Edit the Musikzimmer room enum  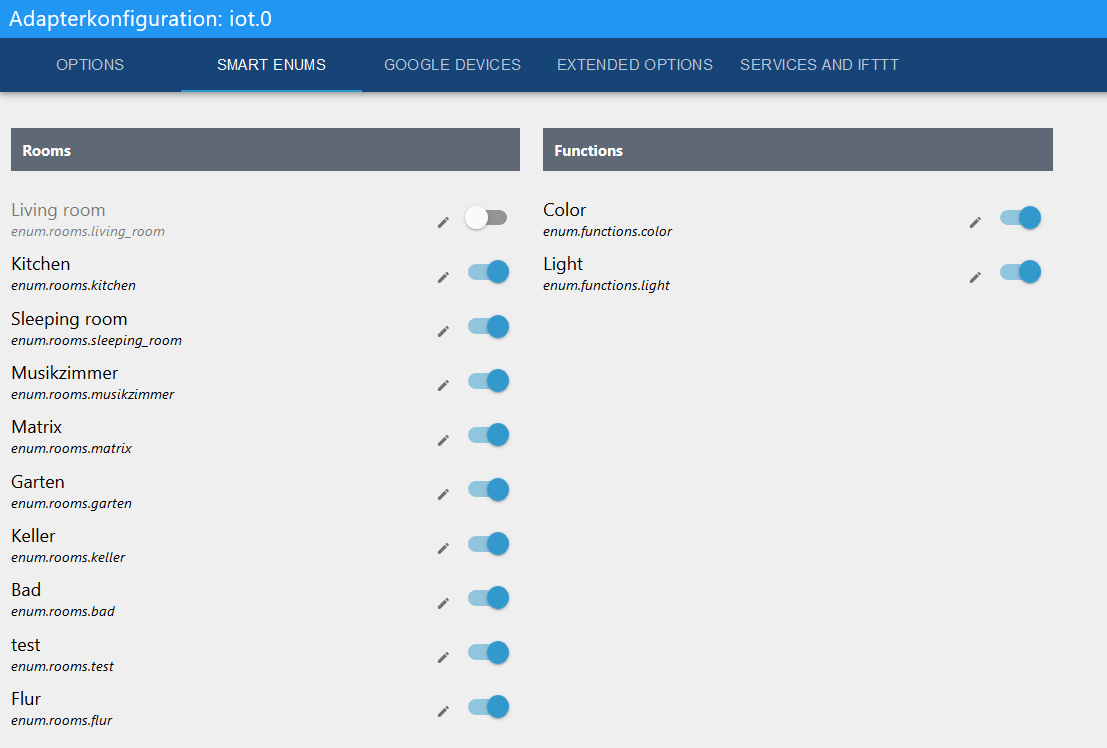(x=443, y=385)
